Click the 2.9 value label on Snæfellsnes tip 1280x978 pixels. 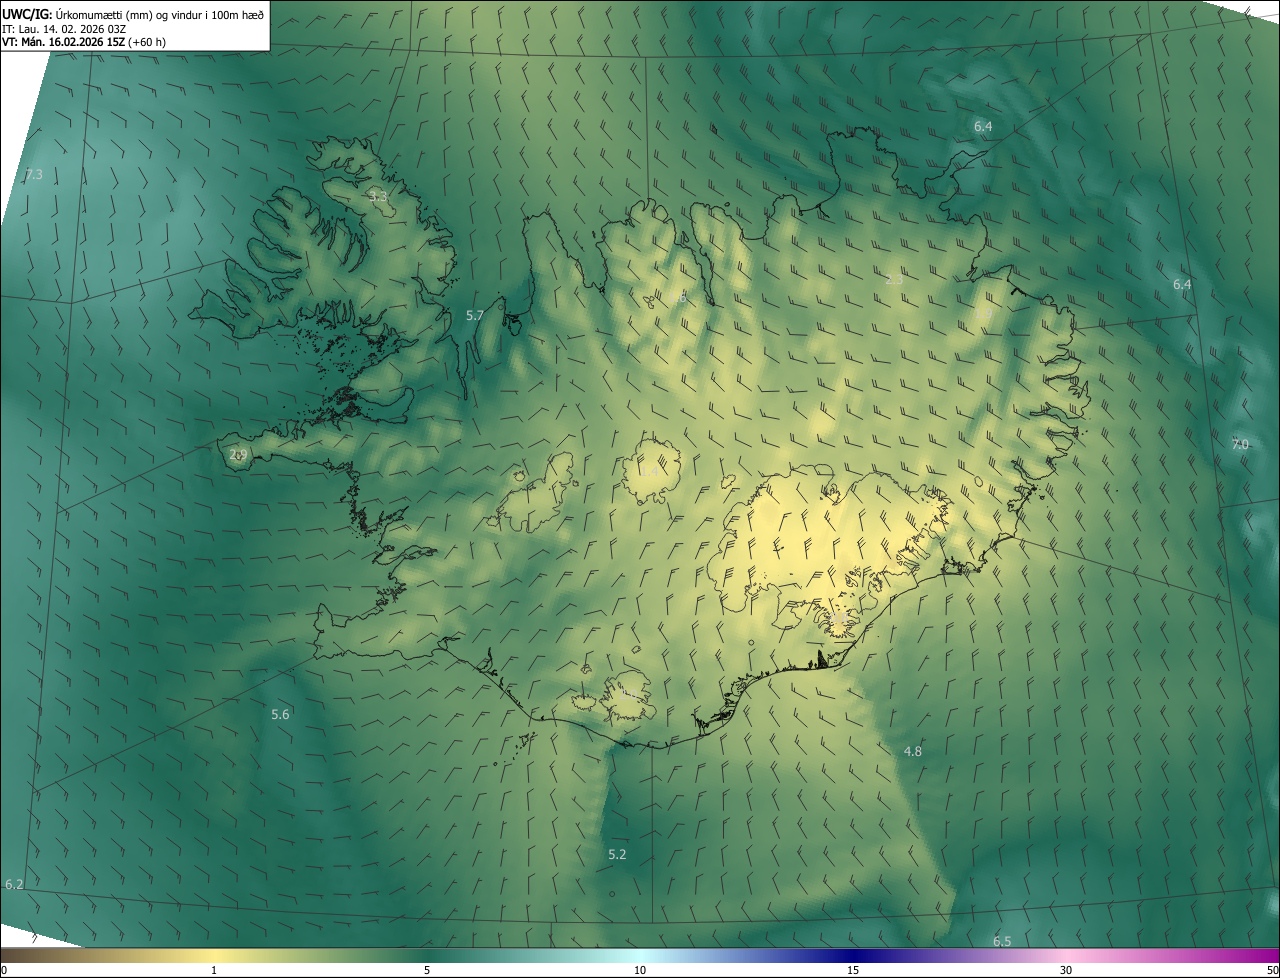[238, 455]
